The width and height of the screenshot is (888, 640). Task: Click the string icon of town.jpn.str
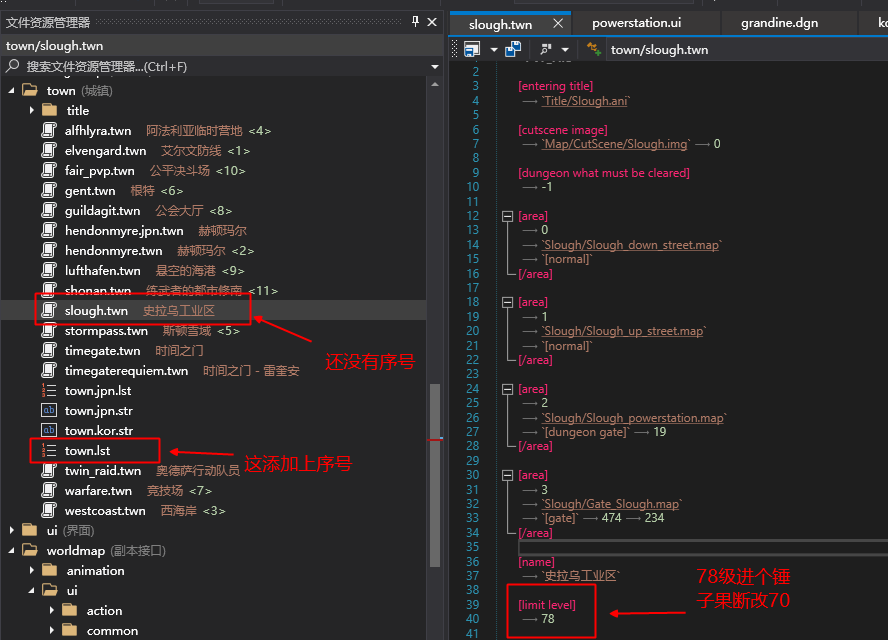[x=49, y=410]
